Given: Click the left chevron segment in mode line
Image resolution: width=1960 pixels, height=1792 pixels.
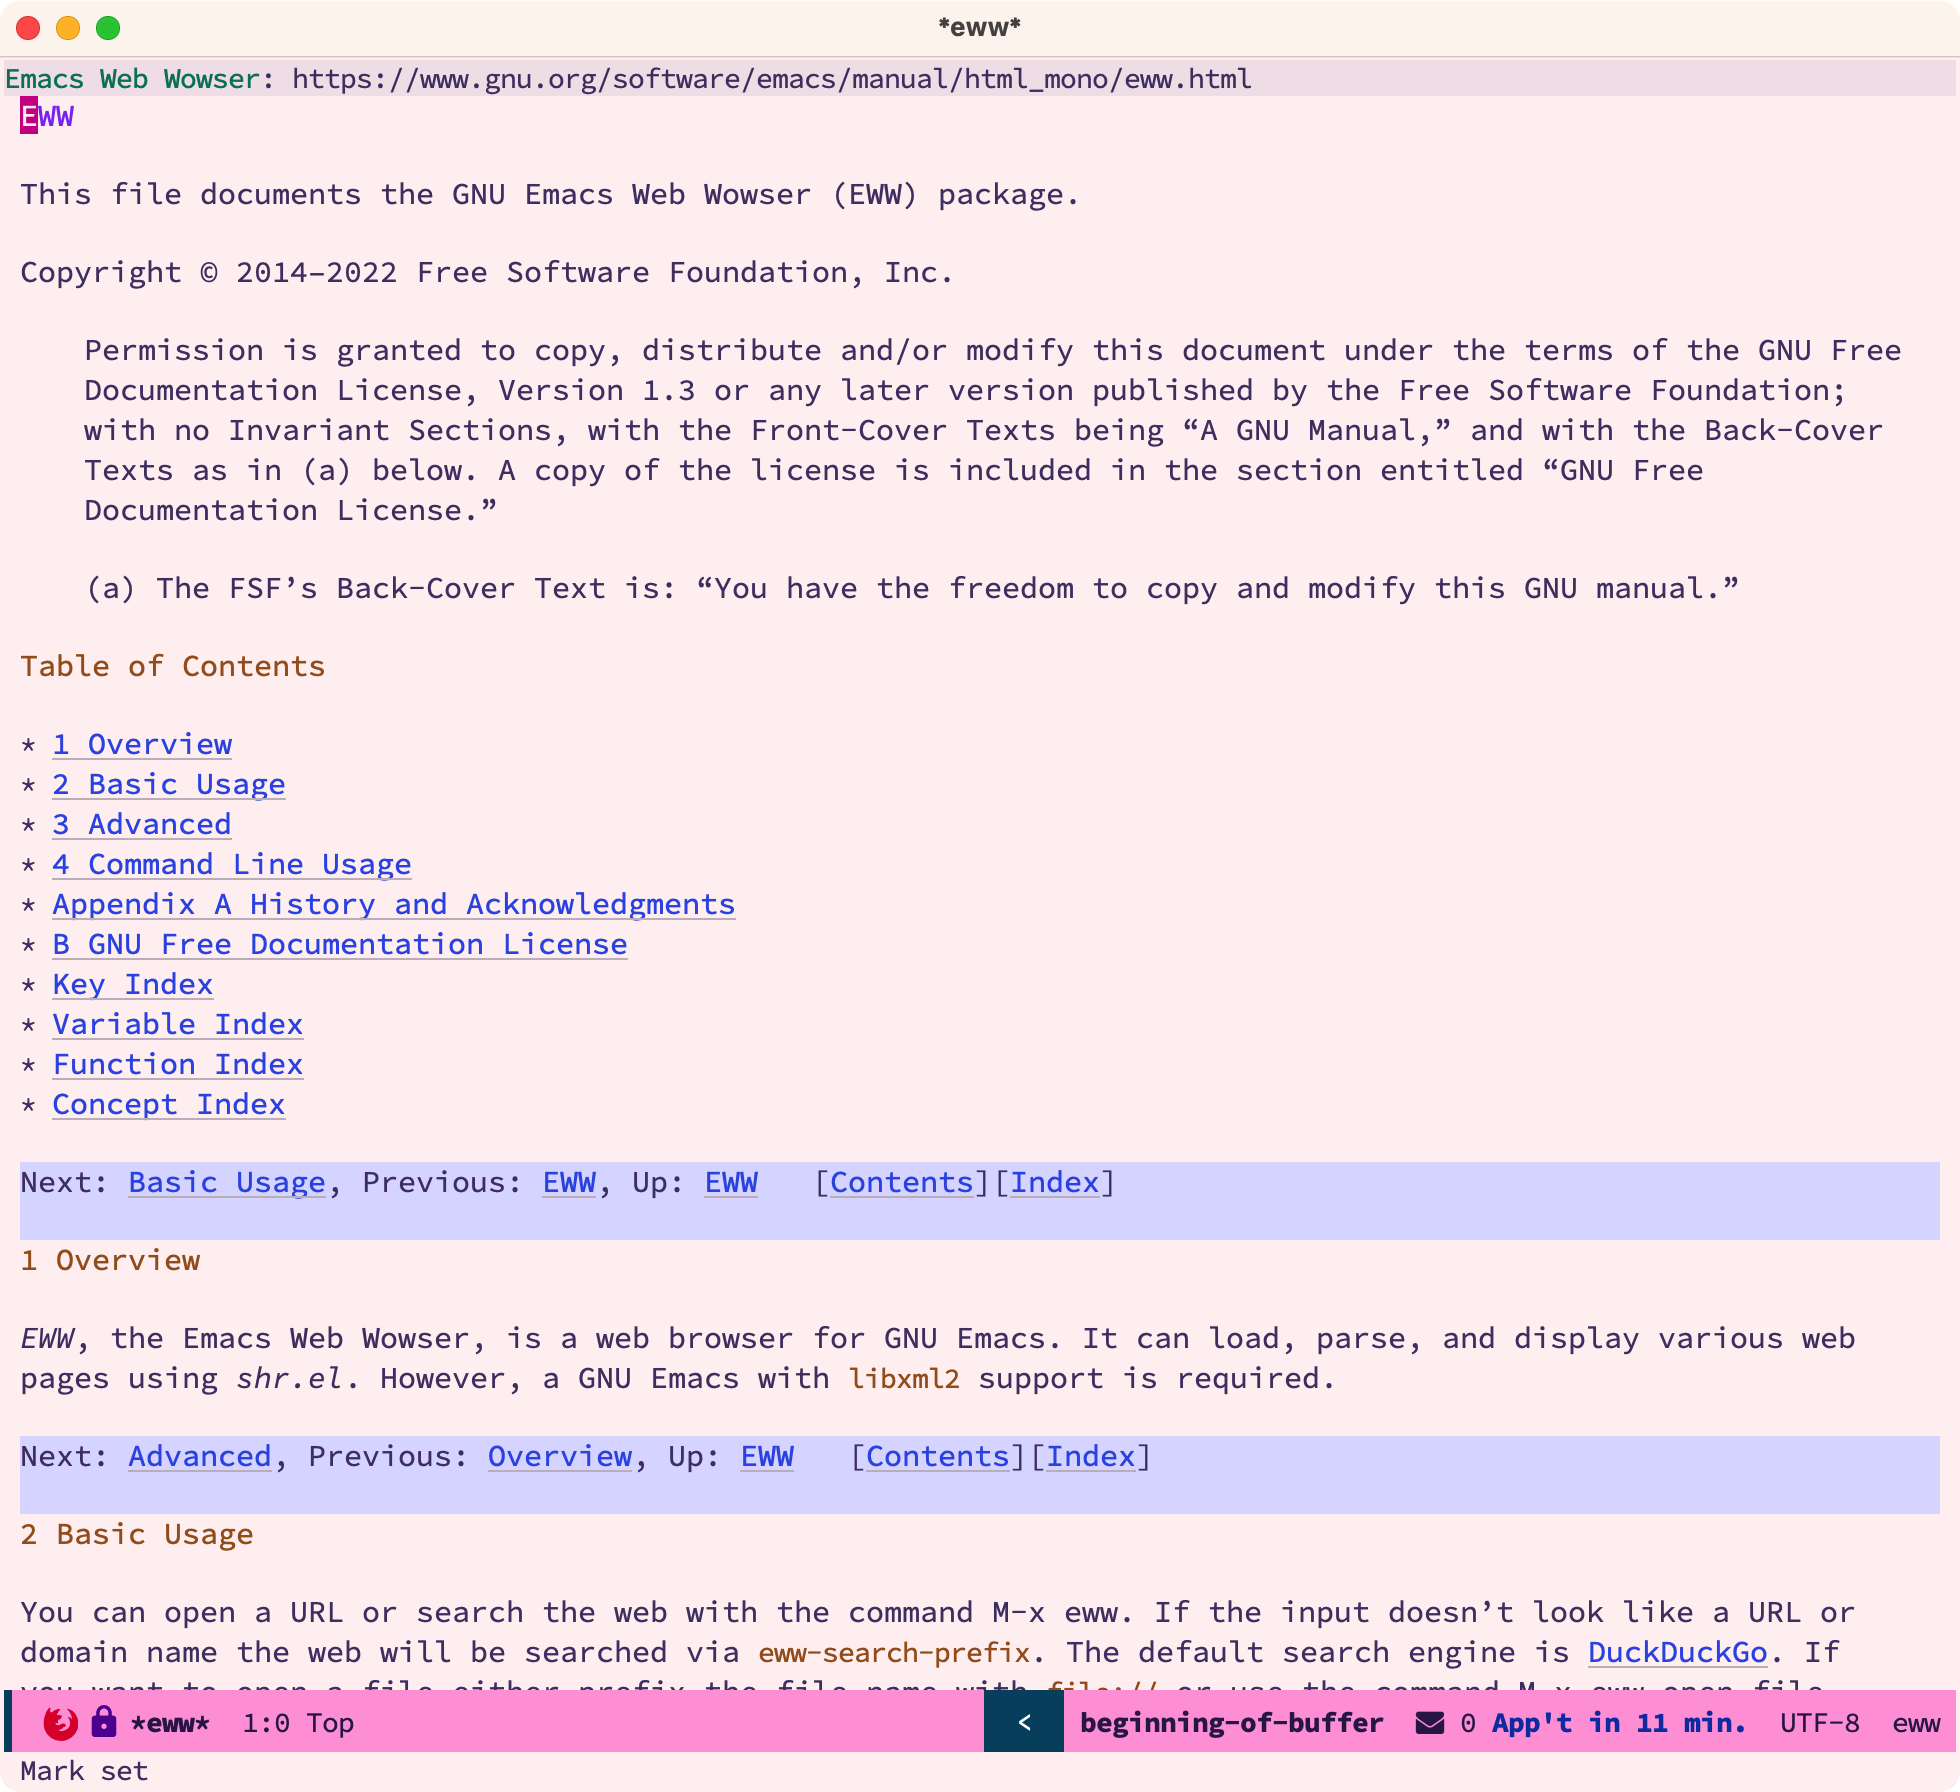Looking at the screenshot, I should (x=1024, y=1722).
